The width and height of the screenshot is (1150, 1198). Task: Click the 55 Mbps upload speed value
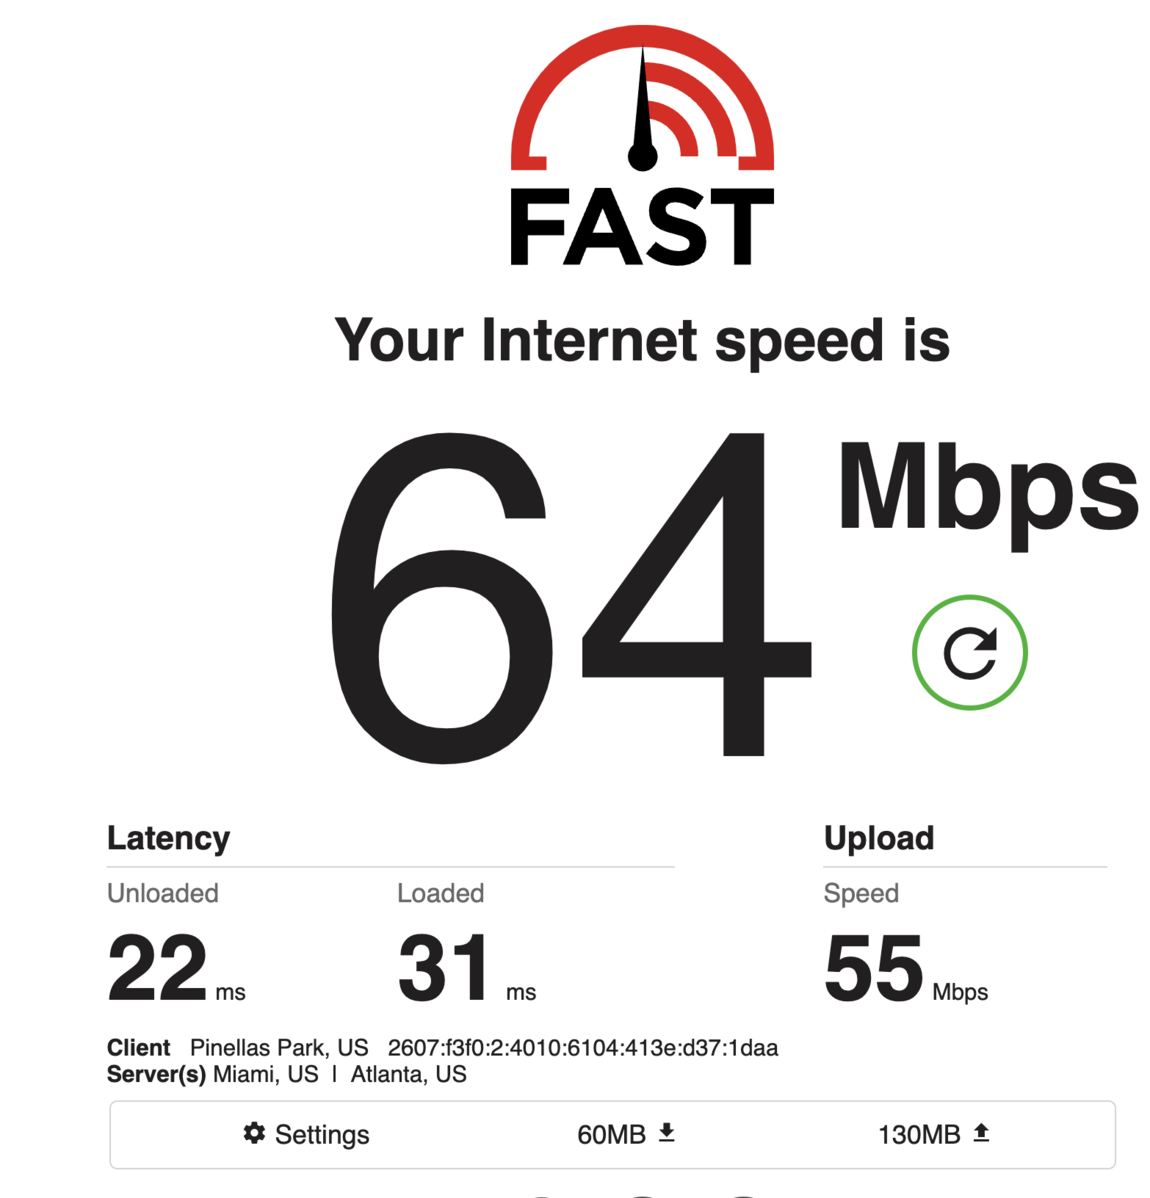point(906,968)
